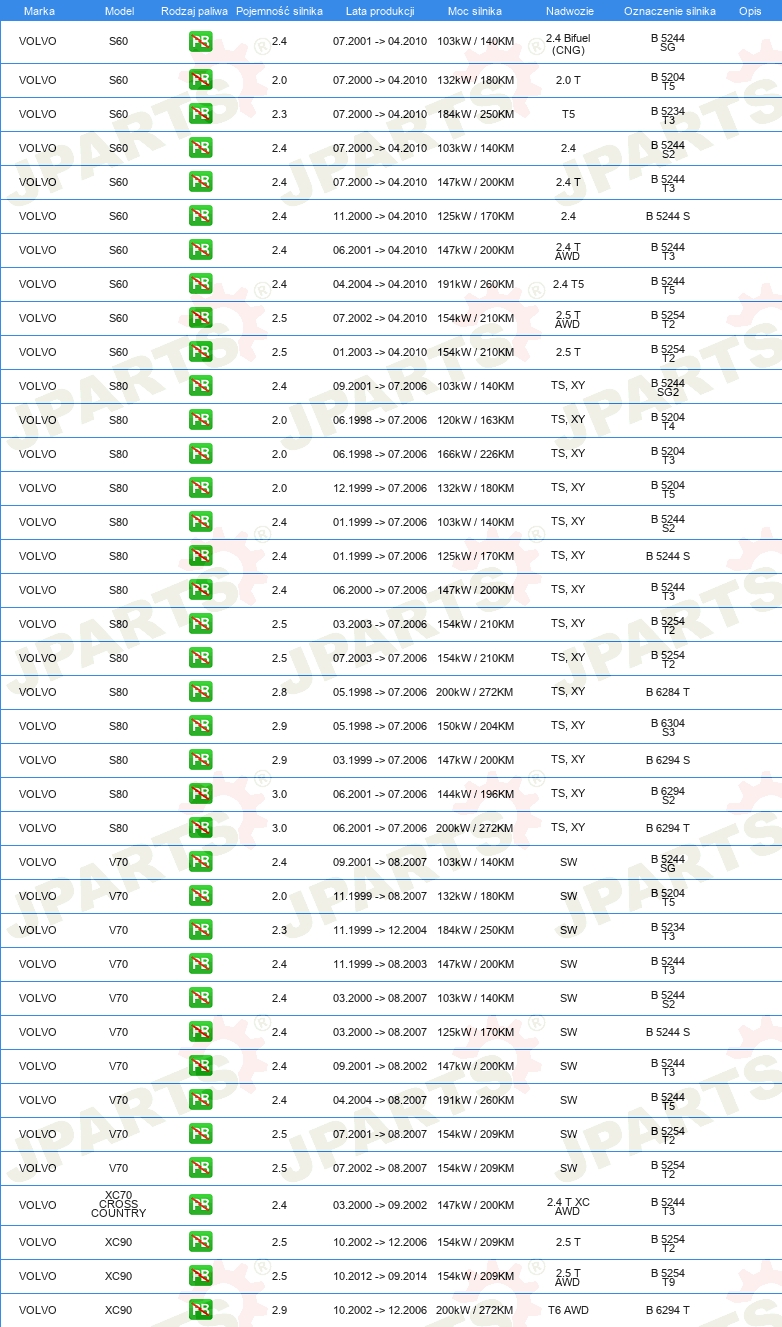Click the fuel icon for S60 B 5234 T3
The image size is (782, 1327).
point(200,114)
